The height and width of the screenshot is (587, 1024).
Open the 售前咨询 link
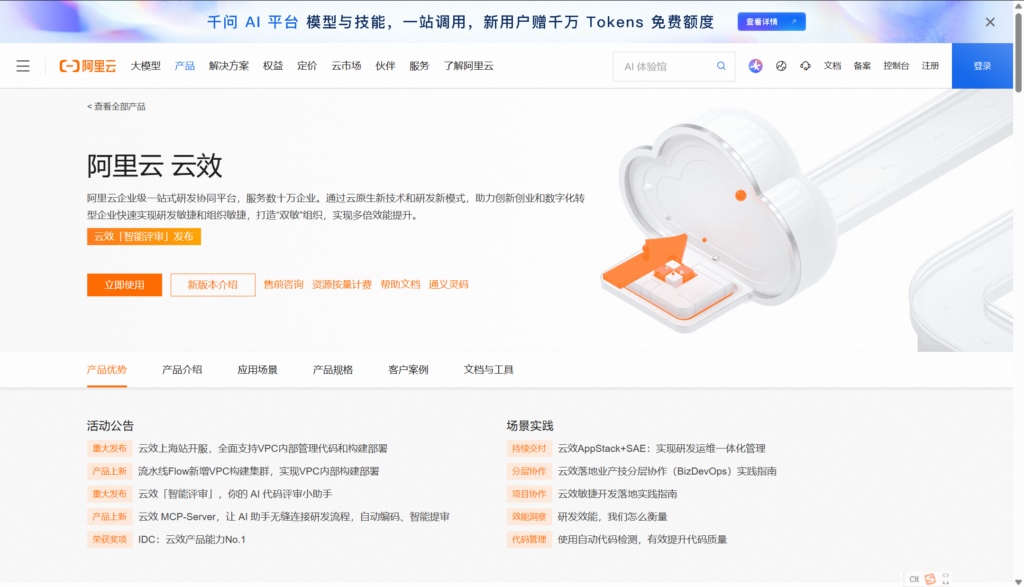(x=283, y=285)
